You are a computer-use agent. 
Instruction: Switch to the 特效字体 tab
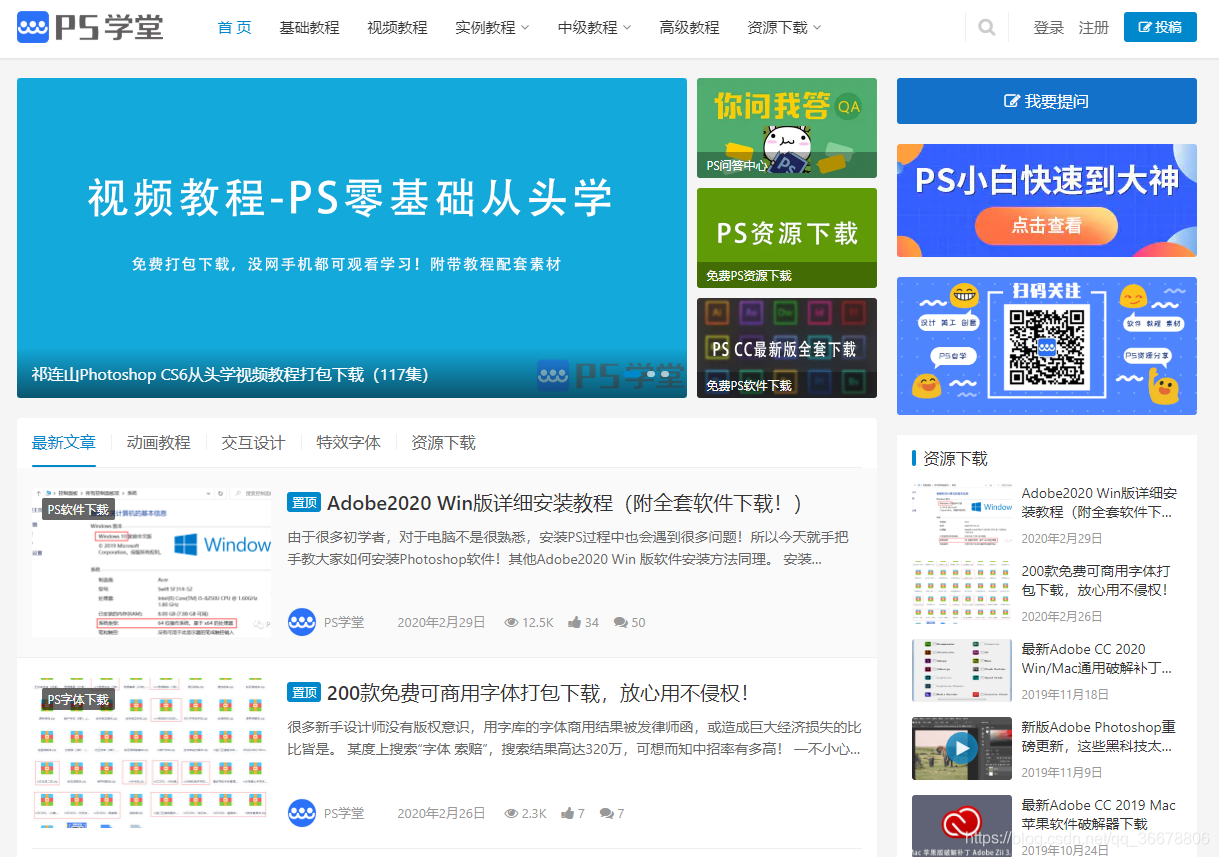(348, 442)
